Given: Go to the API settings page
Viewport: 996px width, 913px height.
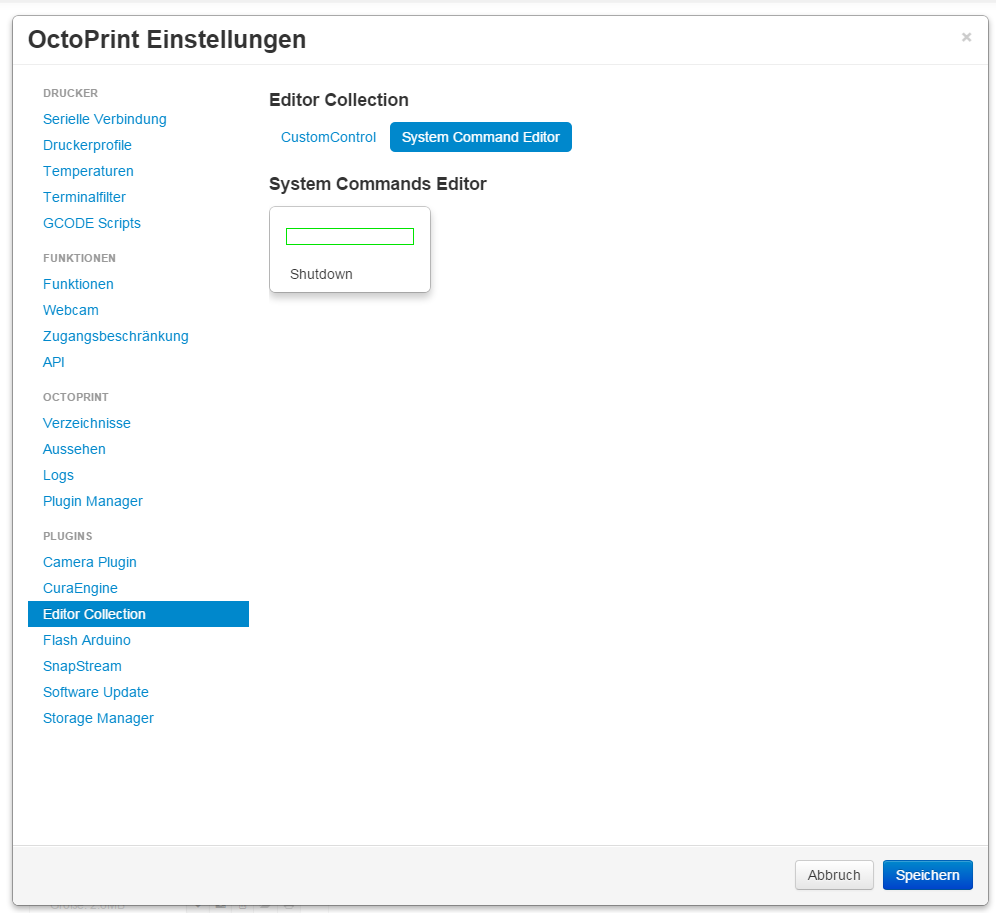Looking at the screenshot, I should point(53,363).
